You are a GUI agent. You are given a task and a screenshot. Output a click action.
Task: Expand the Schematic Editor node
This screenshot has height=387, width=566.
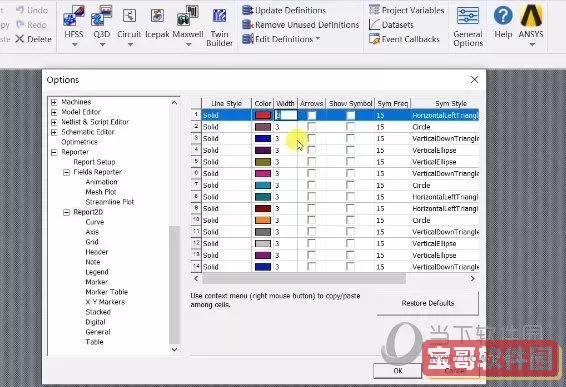(x=54, y=132)
